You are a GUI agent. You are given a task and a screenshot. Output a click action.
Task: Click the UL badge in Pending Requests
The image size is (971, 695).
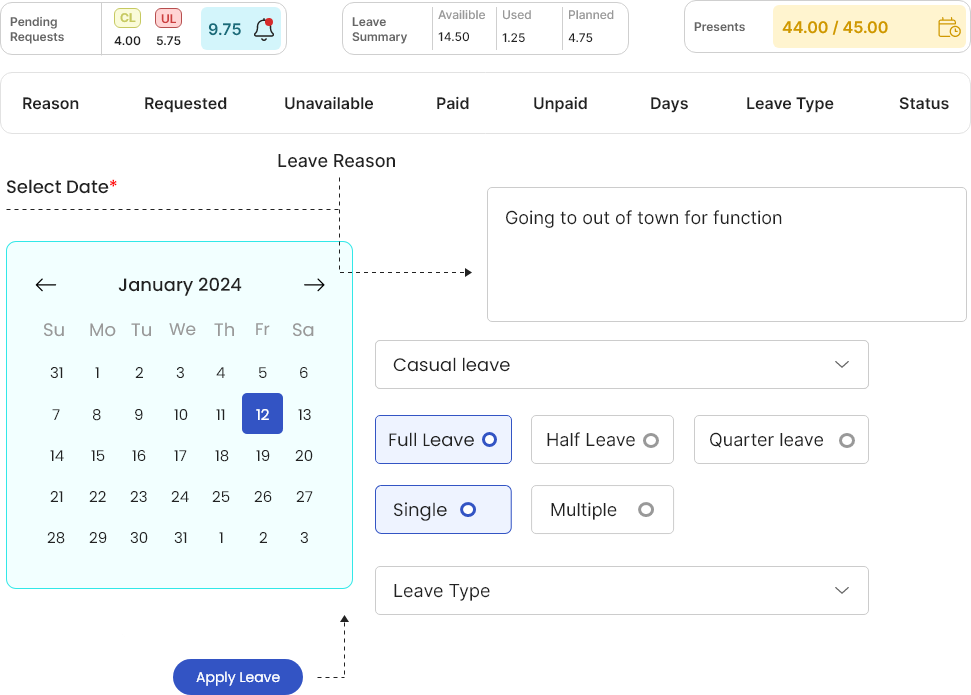tap(168, 18)
